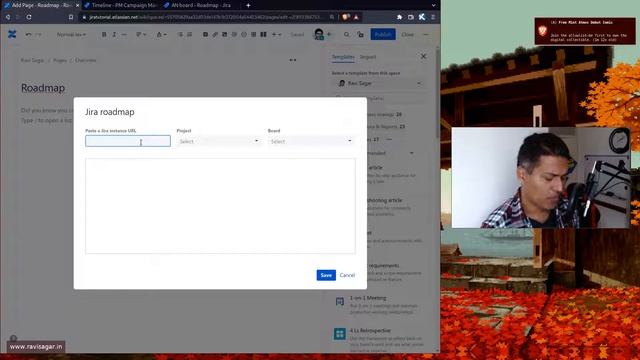The width and height of the screenshot is (640, 360).
Task: Open the Brave Rewards triangle icon
Action: point(356,17)
